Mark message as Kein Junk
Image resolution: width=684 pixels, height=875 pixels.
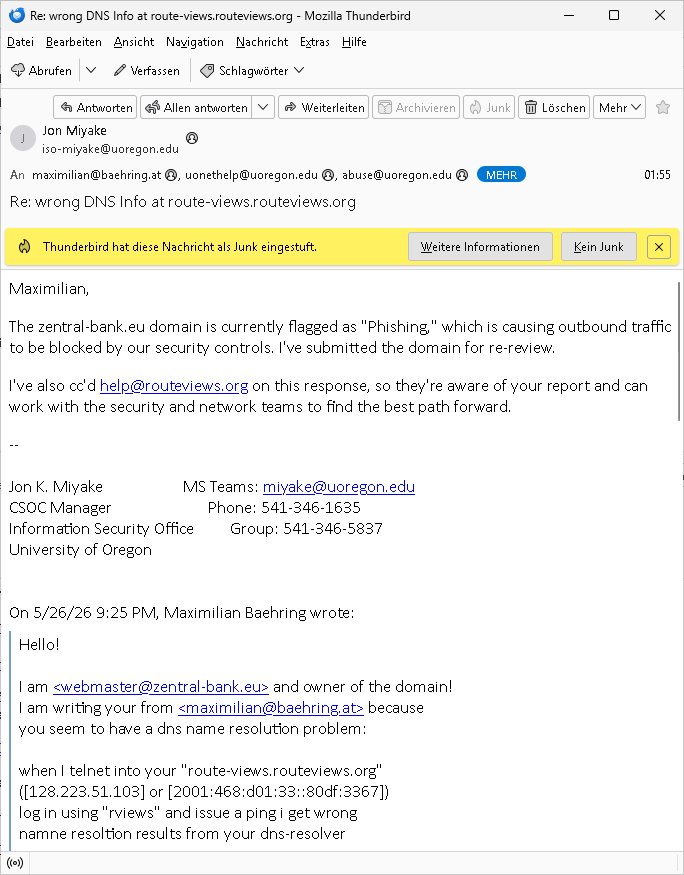(x=599, y=247)
